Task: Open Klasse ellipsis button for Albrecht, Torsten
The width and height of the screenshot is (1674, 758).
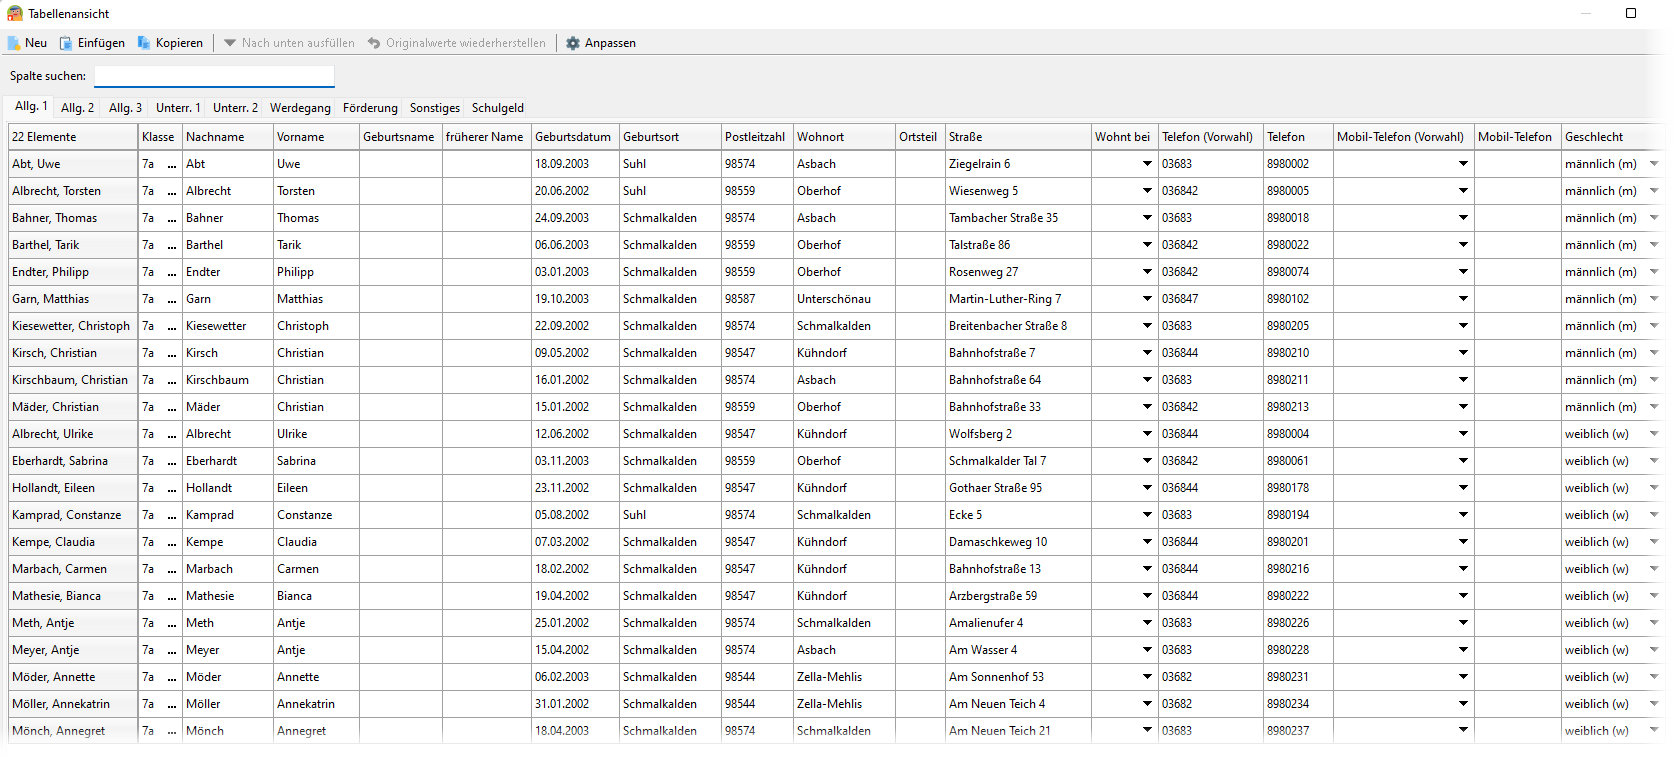Action: click(172, 191)
